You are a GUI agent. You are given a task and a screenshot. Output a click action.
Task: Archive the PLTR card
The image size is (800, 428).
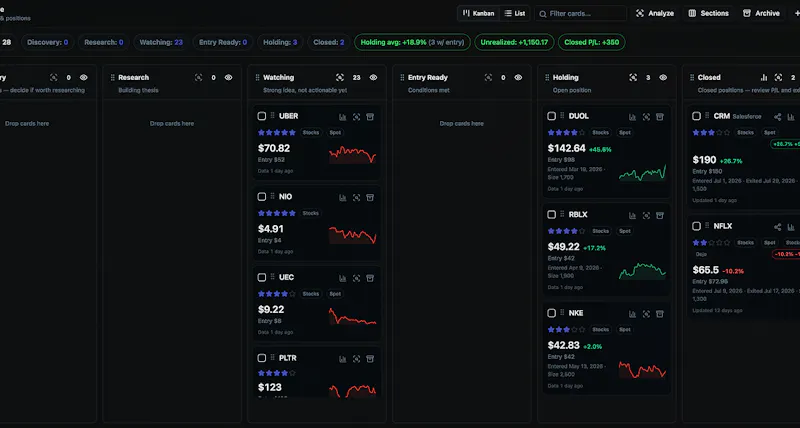(370, 359)
